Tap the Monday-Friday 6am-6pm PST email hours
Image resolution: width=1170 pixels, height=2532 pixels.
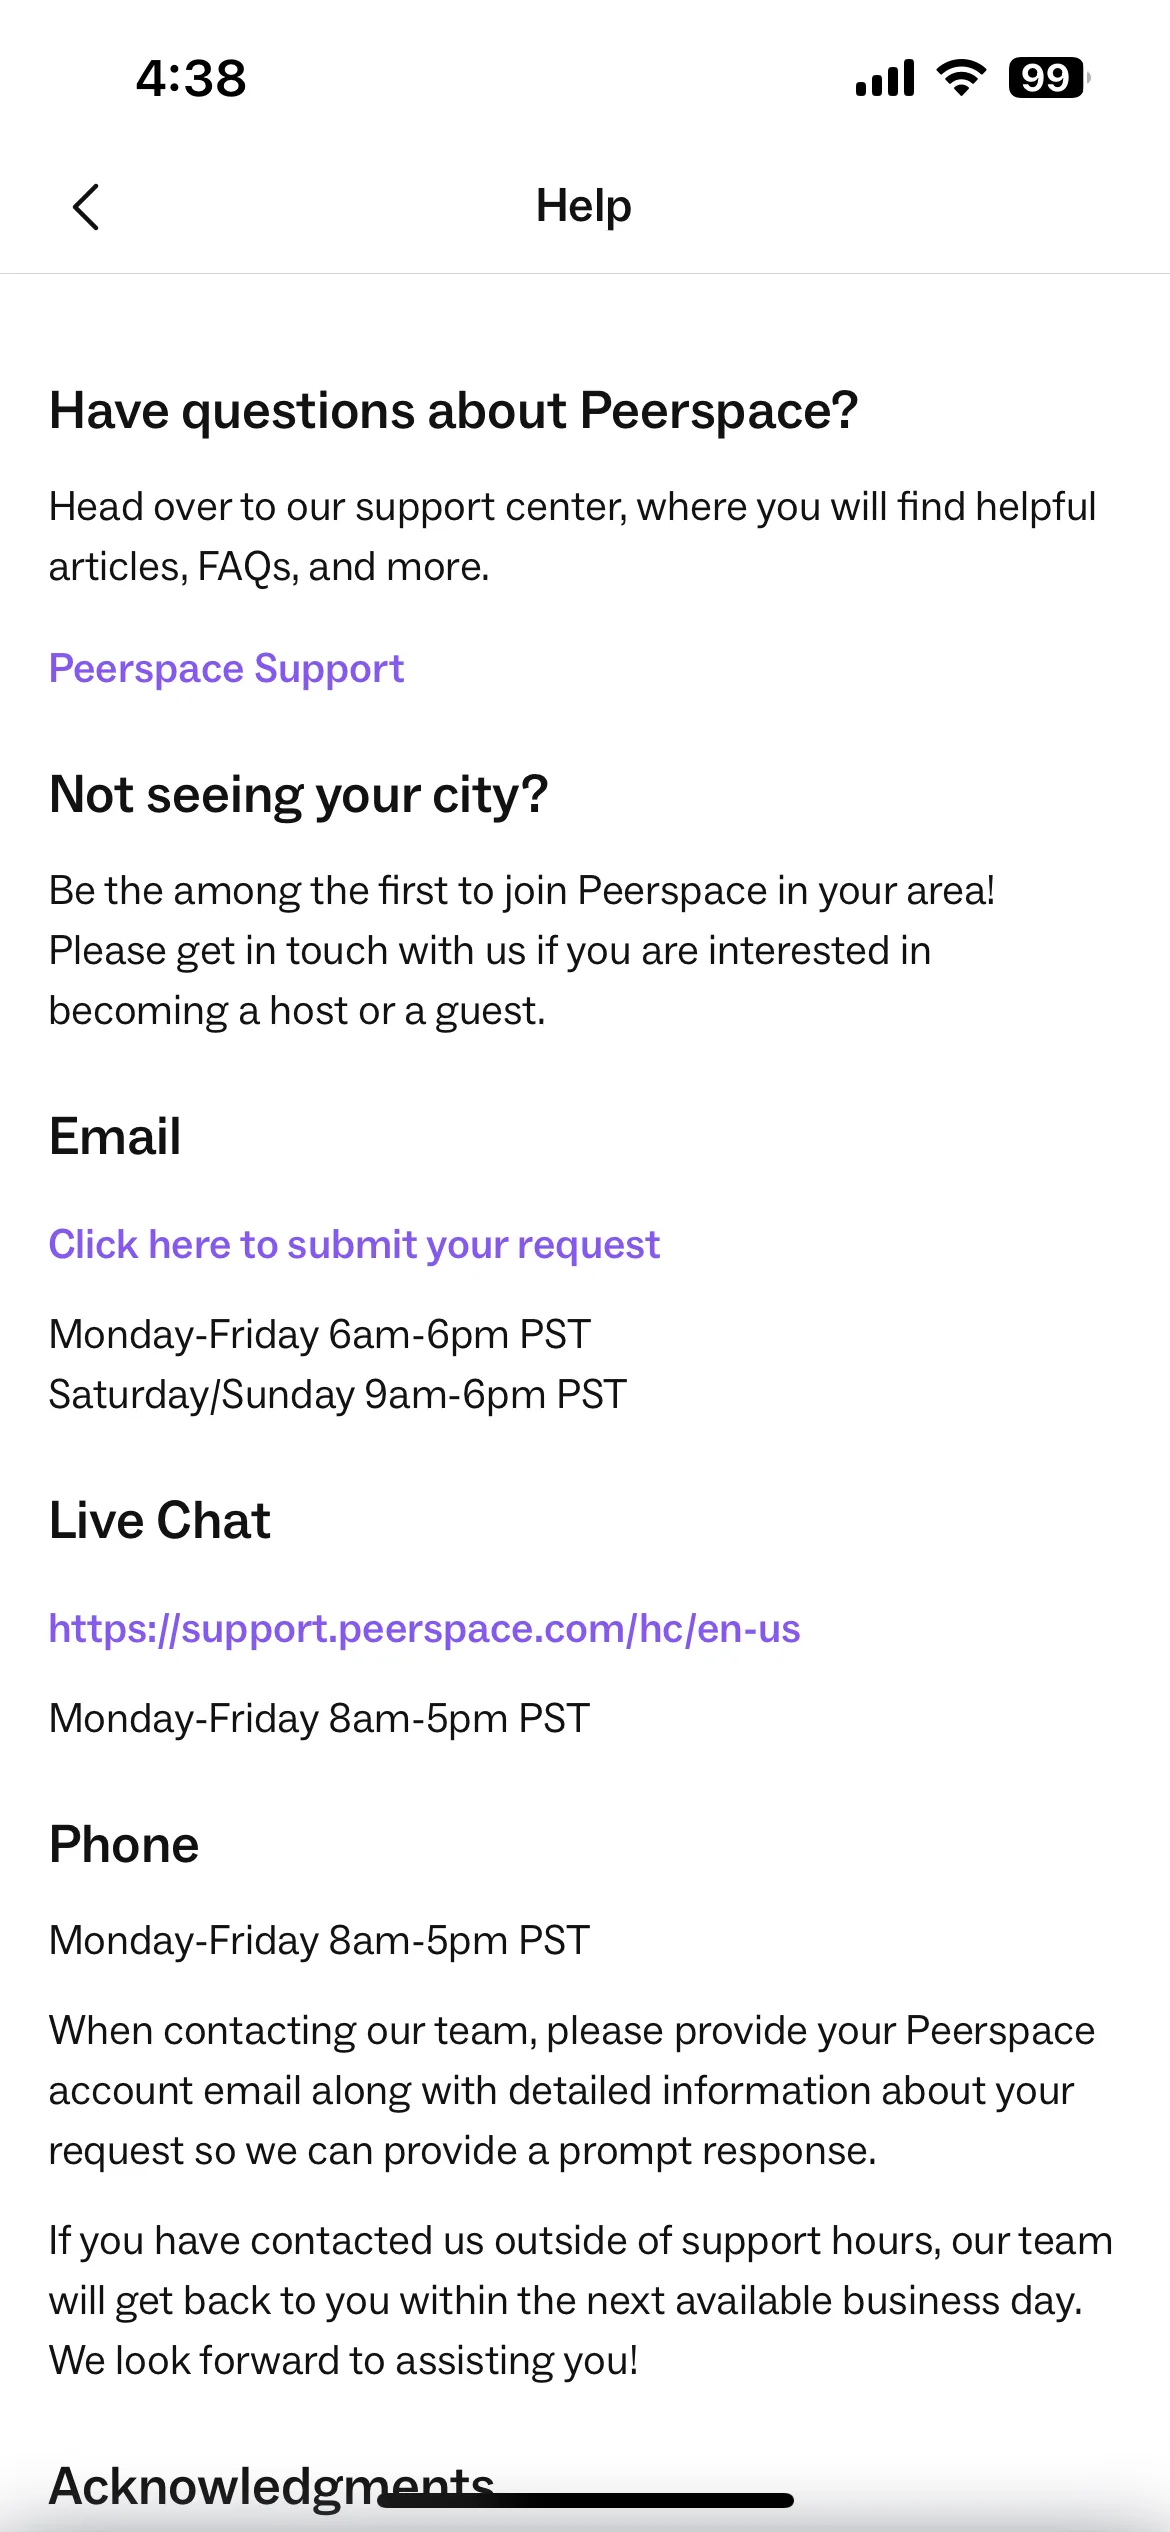coord(320,1334)
